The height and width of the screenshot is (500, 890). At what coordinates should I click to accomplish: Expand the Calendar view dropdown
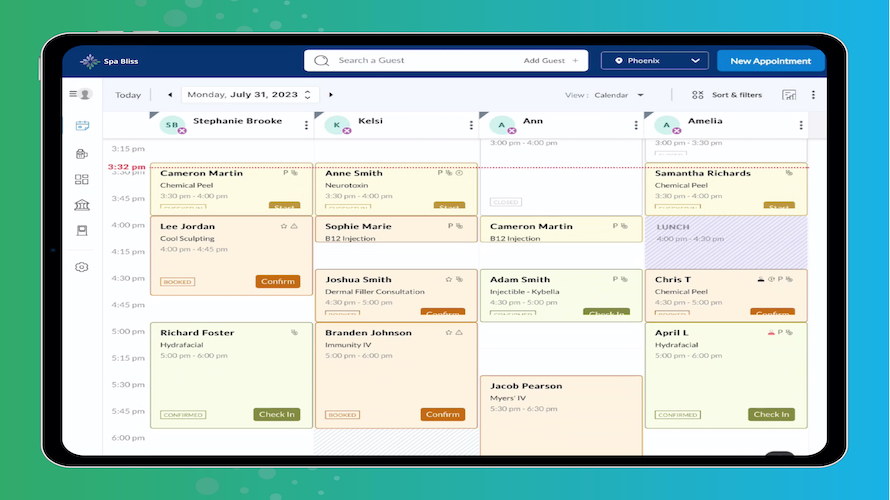pyautogui.click(x=619, y=95)
